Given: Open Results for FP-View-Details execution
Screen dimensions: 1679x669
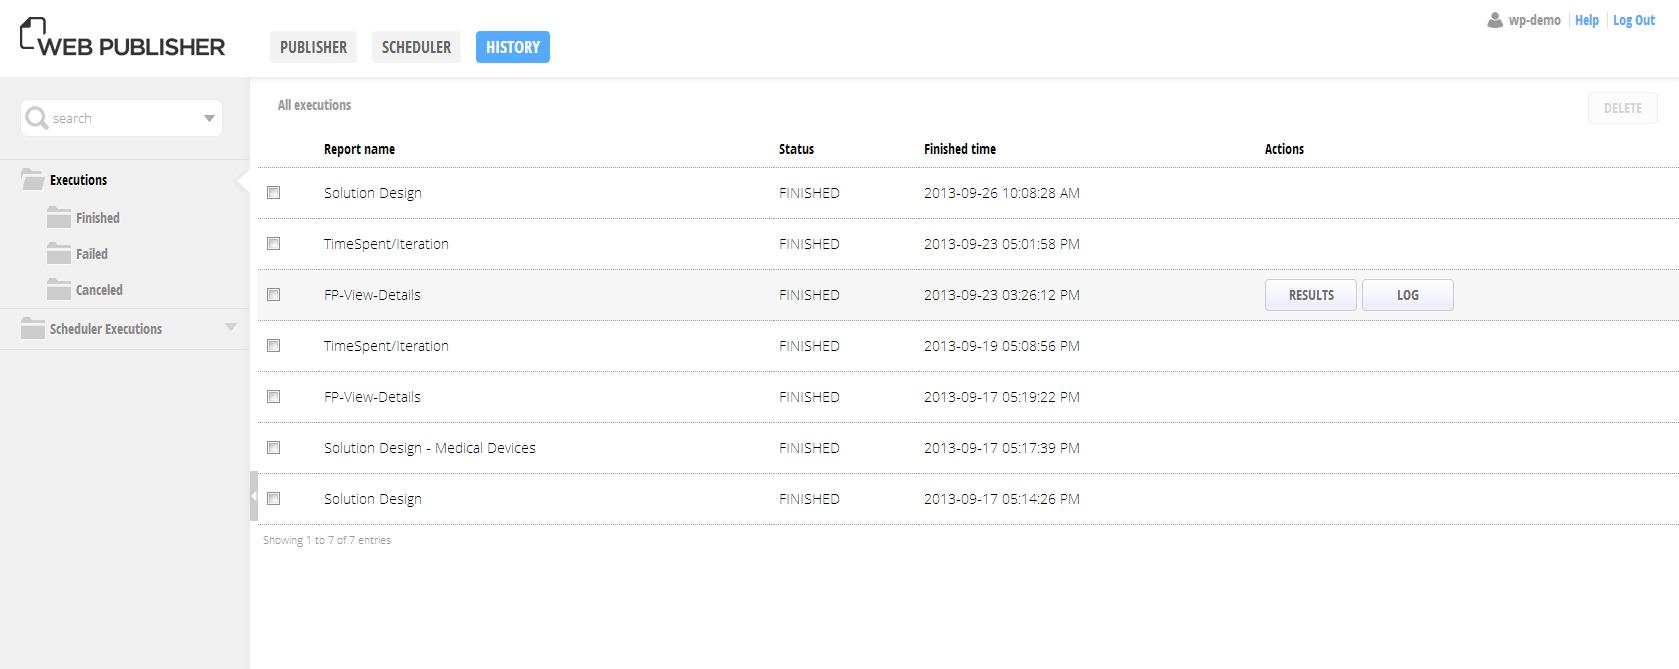Looking at the screenshot, I should point(1310,295).
